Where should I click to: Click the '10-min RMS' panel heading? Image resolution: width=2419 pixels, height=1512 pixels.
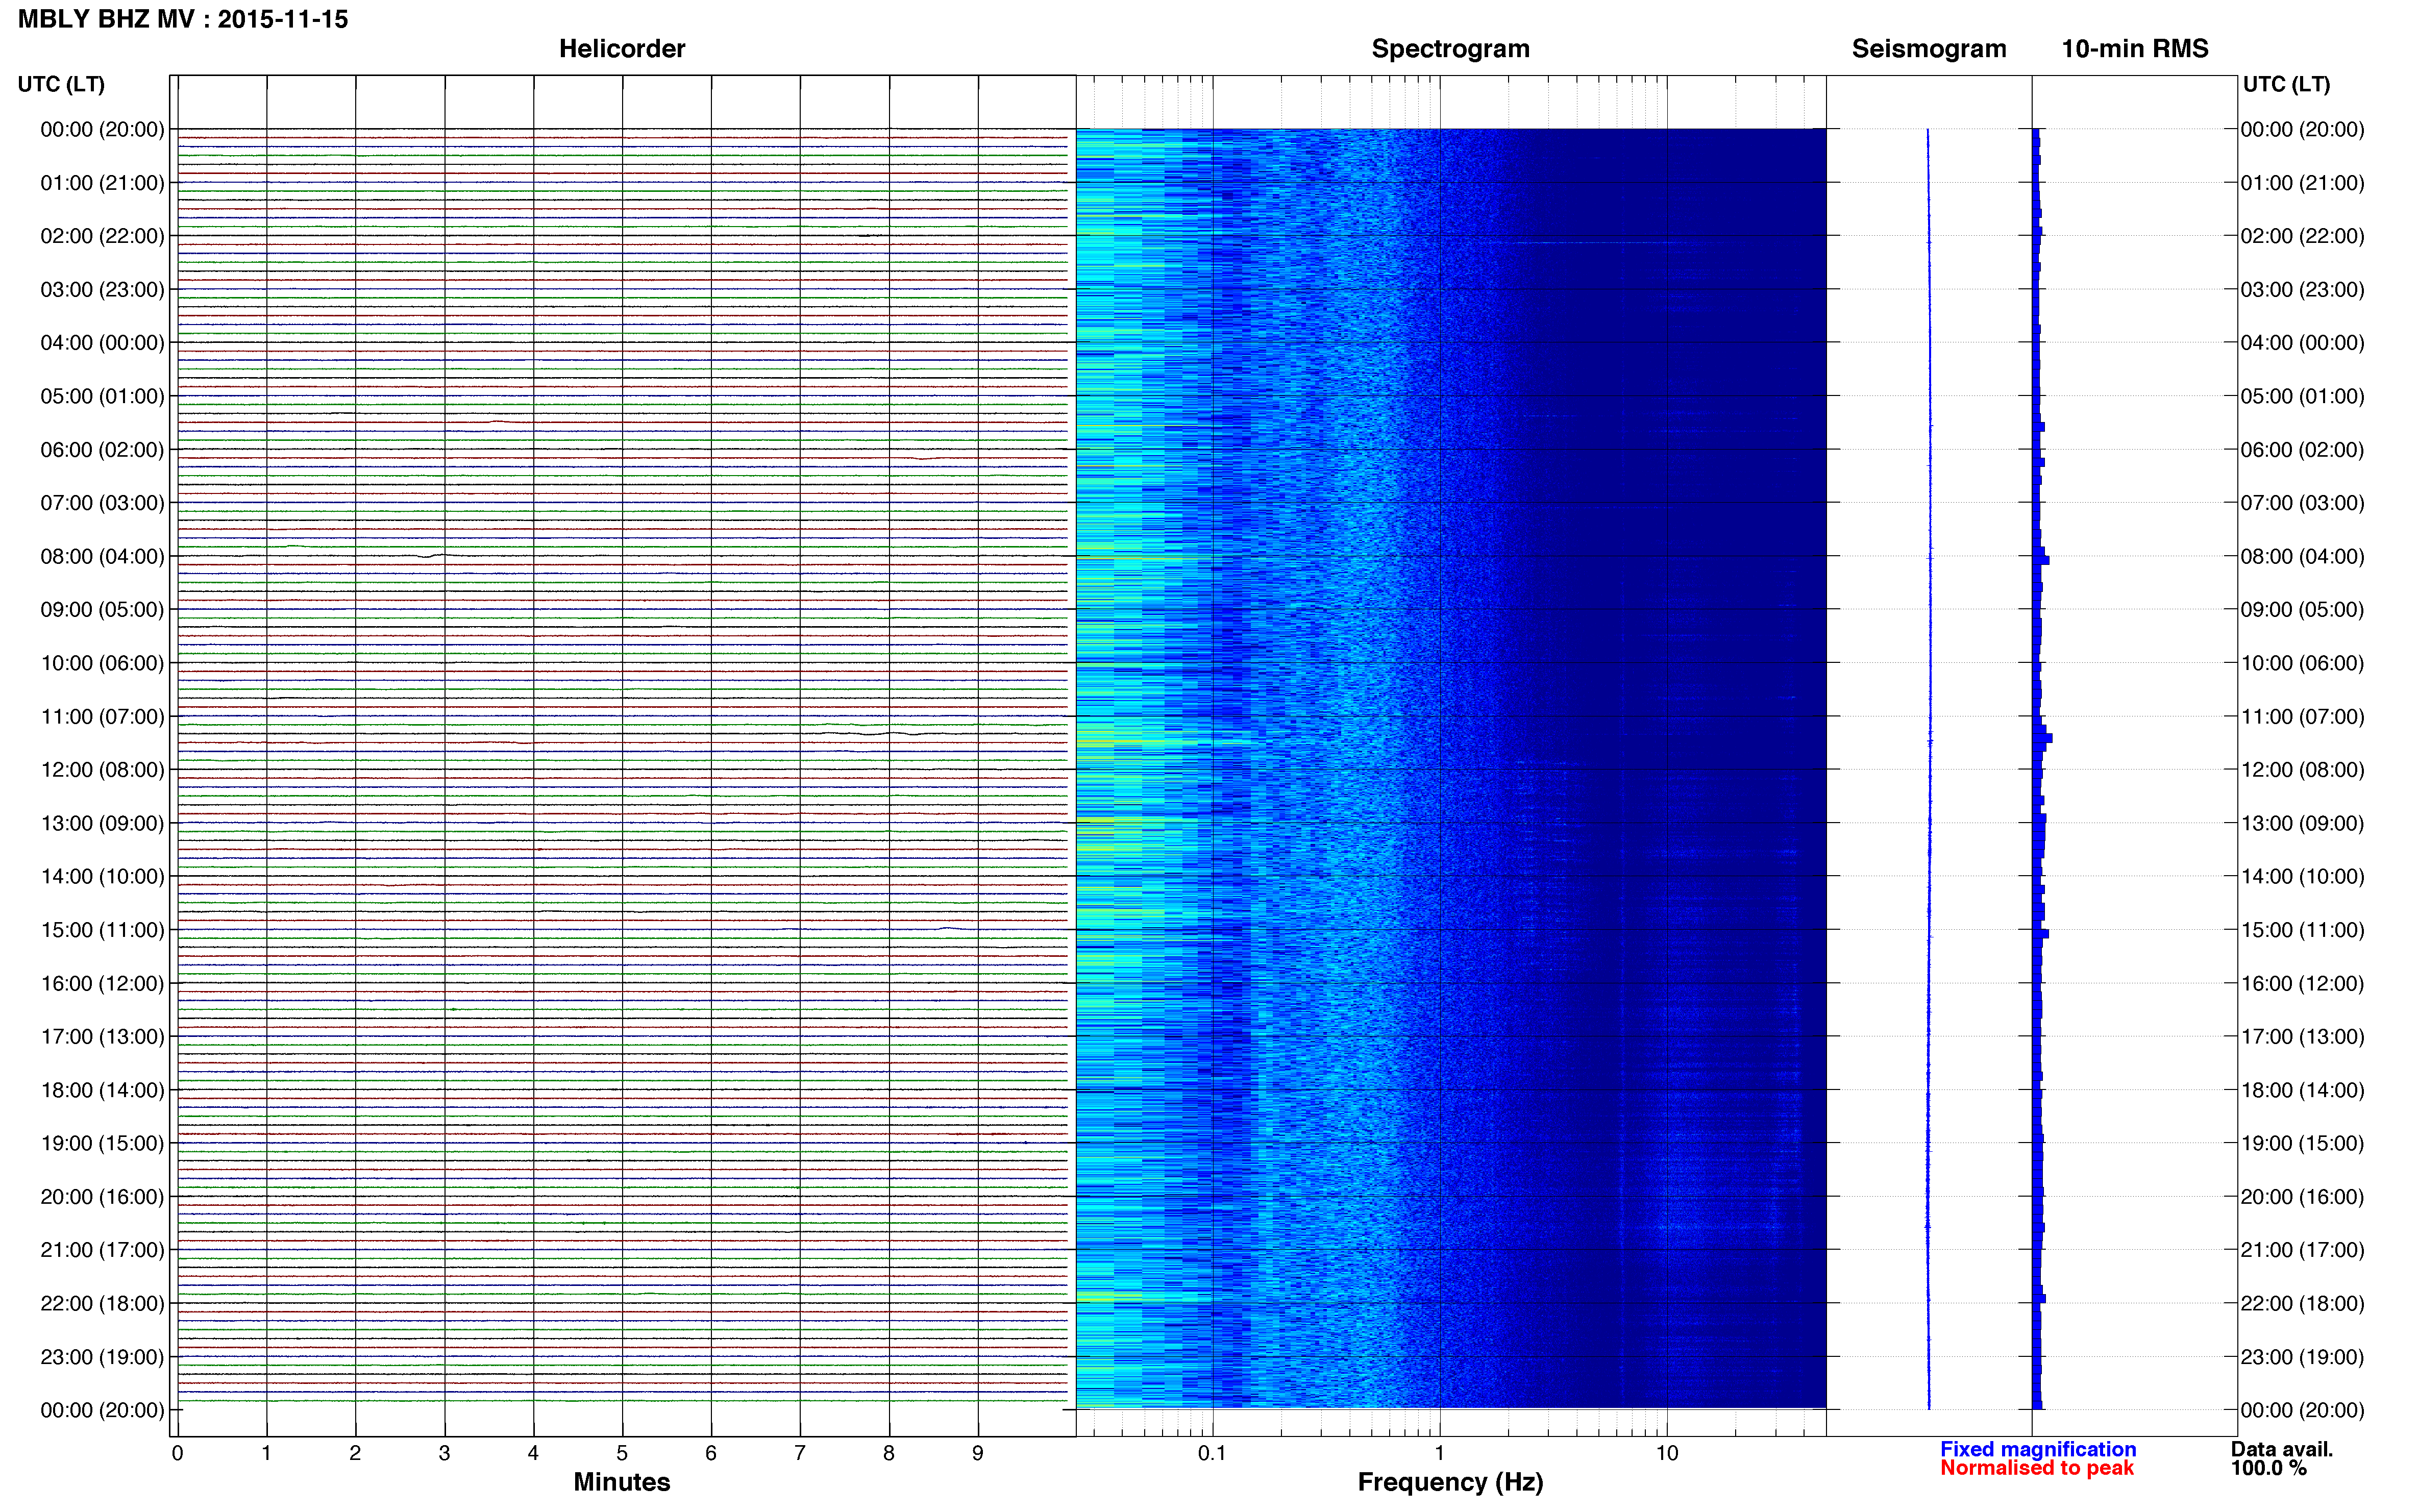[x=2135, y=49]
